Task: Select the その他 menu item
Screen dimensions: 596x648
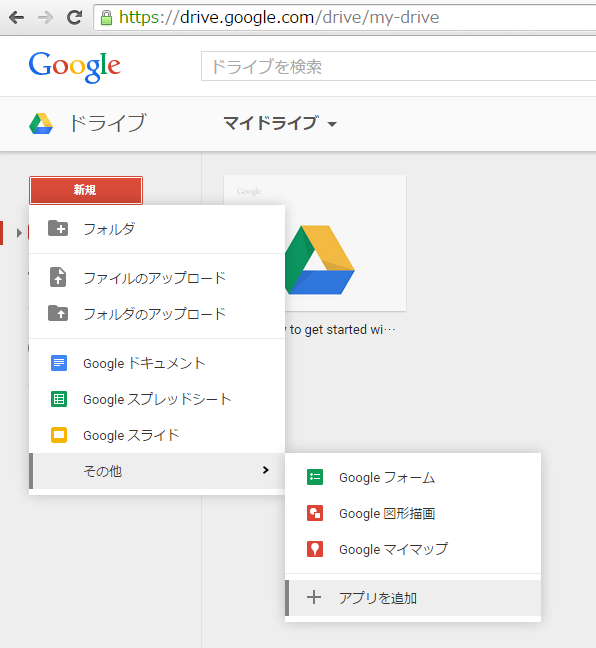Action: click(157, 471)
